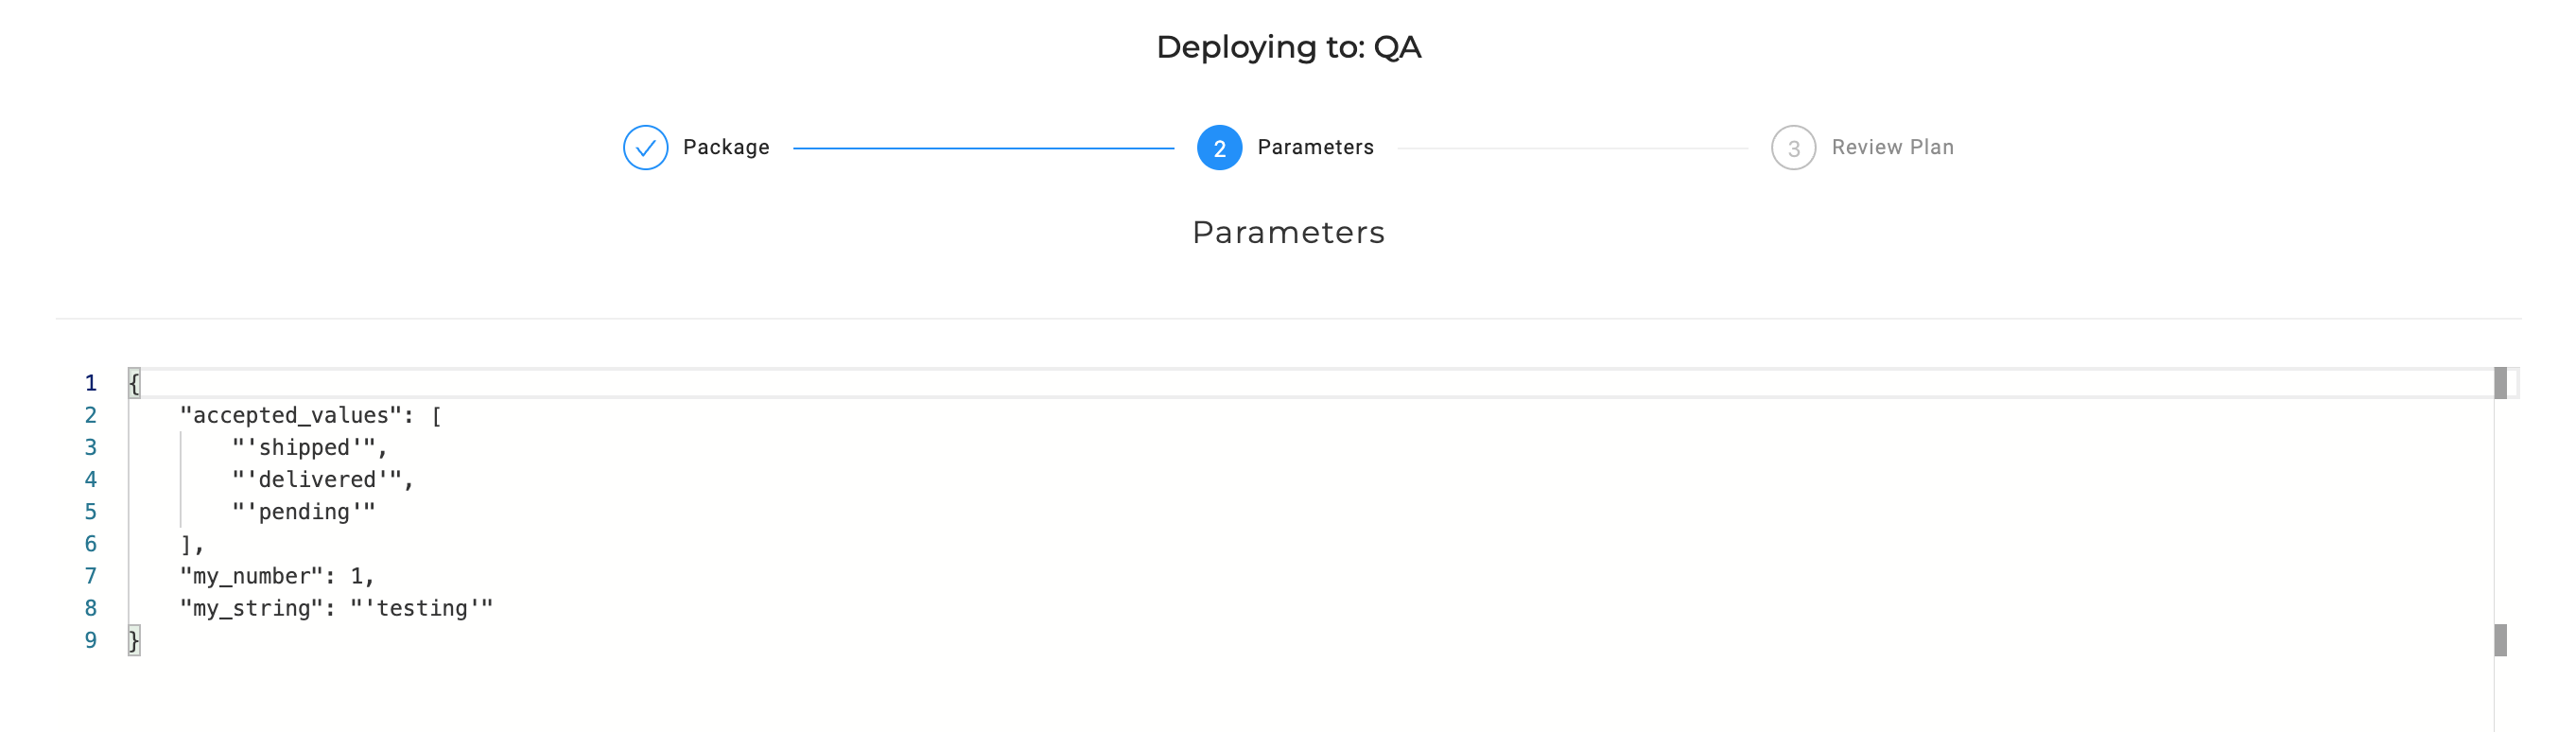Jump to the Review Plan step label

pos(1892,147)
